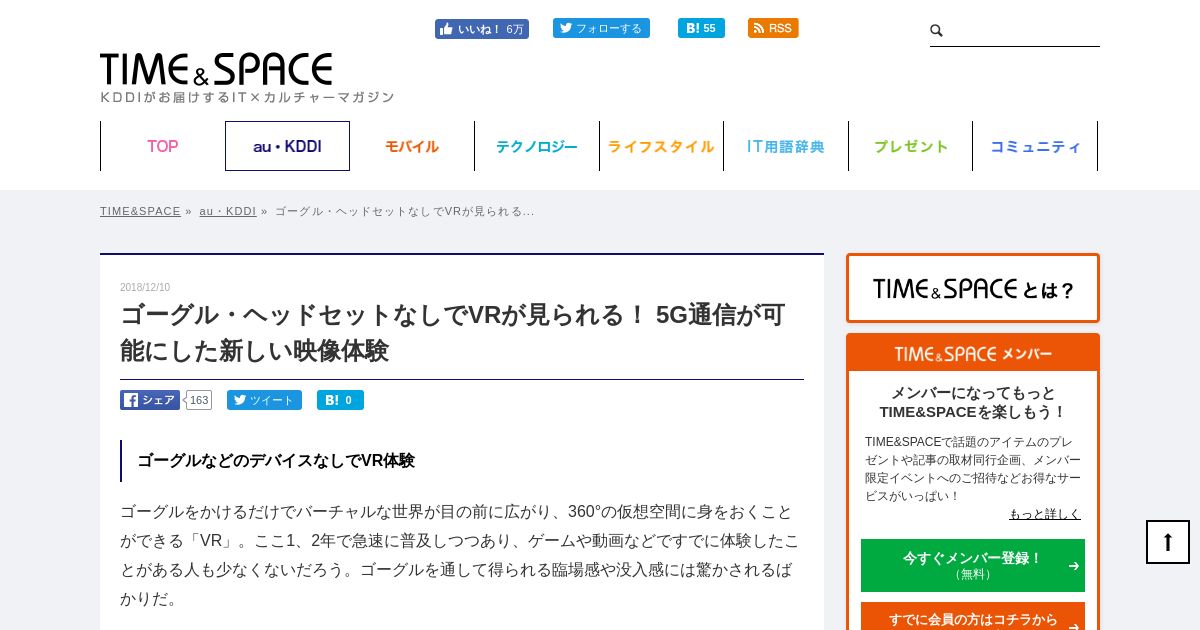Click the orange すでに会員の方はコチラから button

click(x=973, y=617)
